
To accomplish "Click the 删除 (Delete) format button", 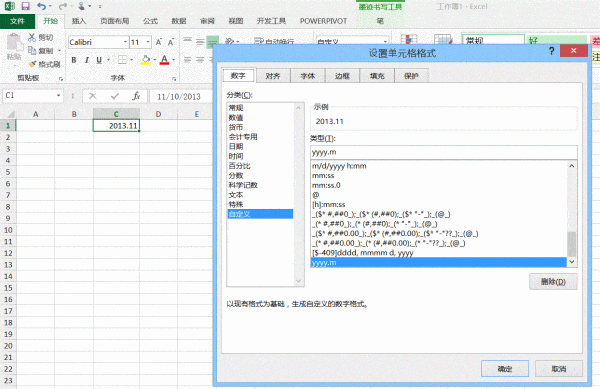I will click(553, 282).
